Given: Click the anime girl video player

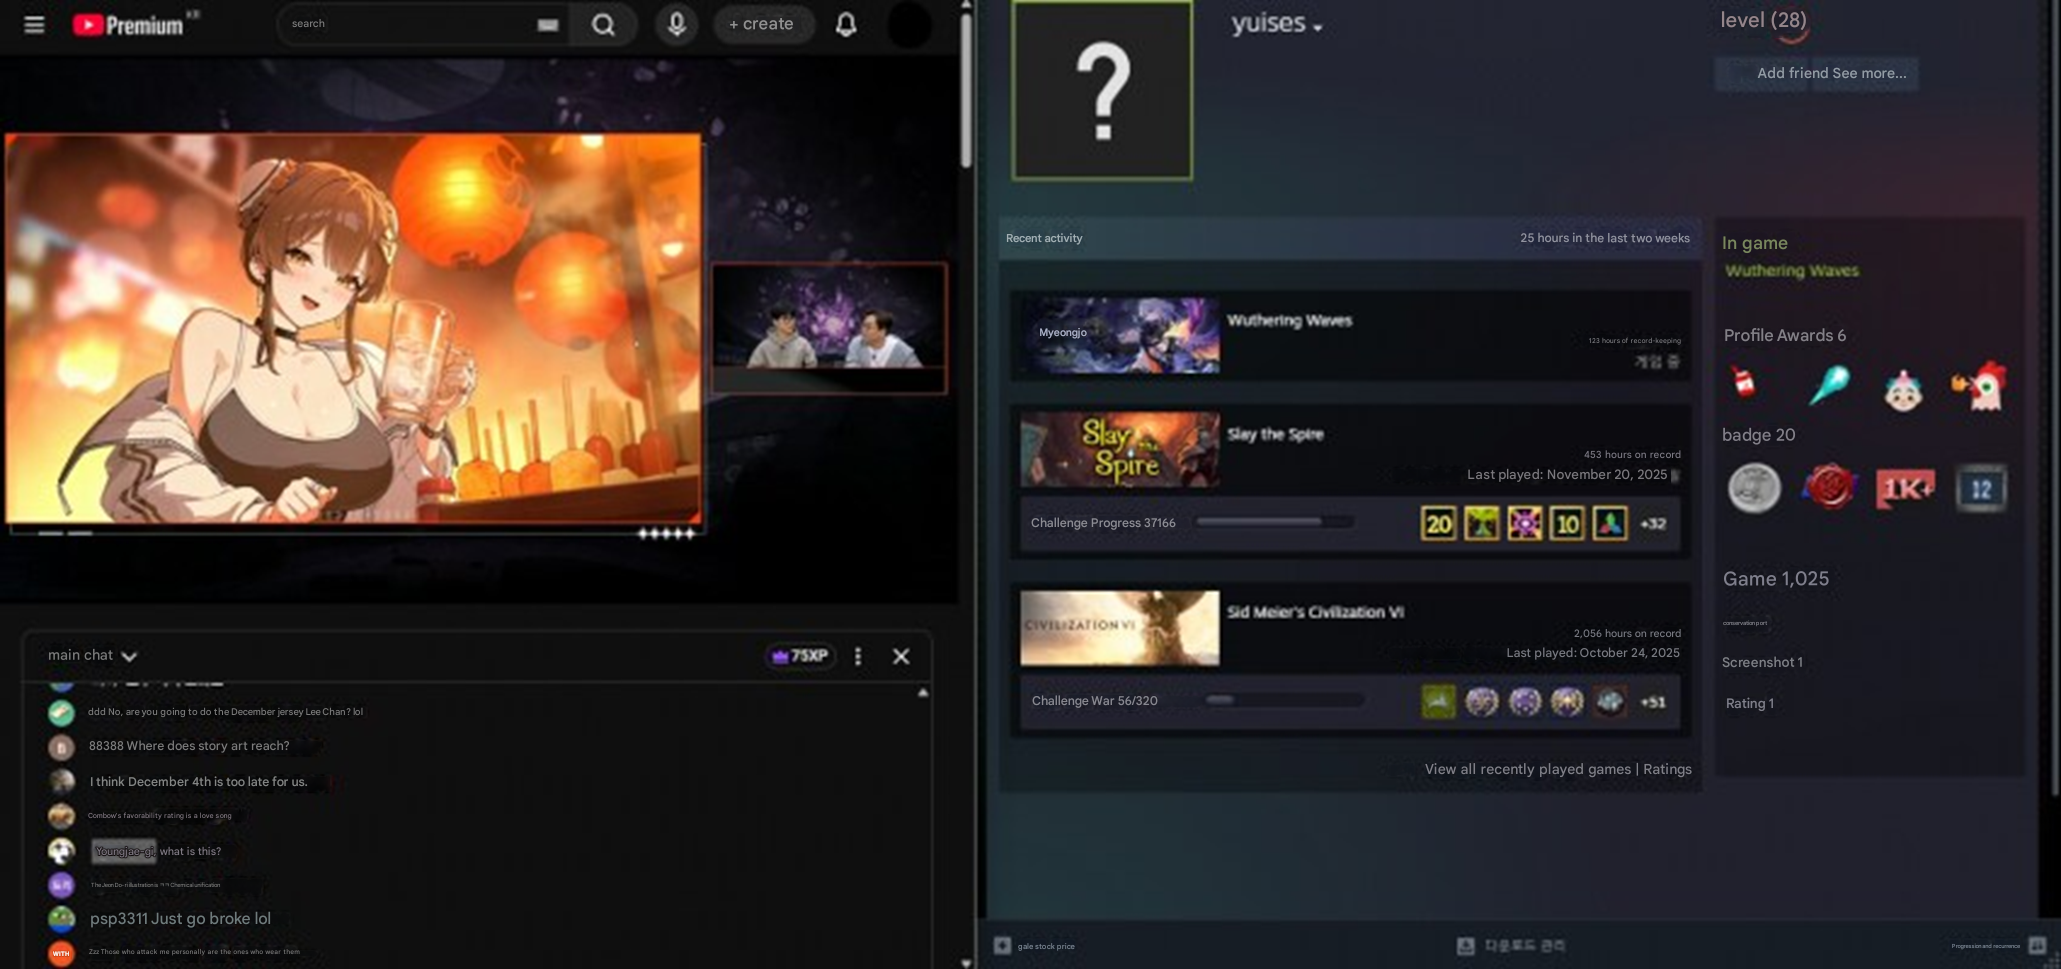Looking at the screenshot, I should click(354, 329).
